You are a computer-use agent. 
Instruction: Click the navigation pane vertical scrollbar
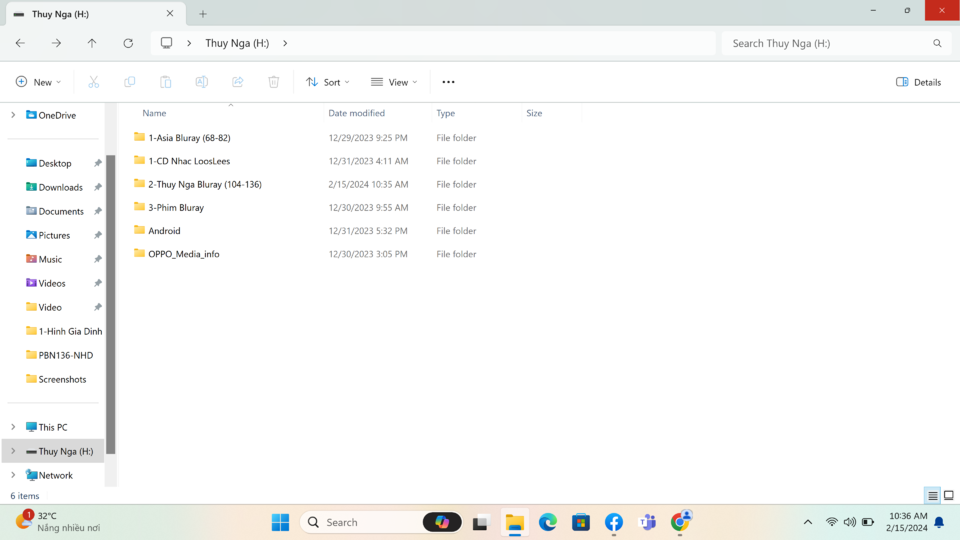(111, 303)
